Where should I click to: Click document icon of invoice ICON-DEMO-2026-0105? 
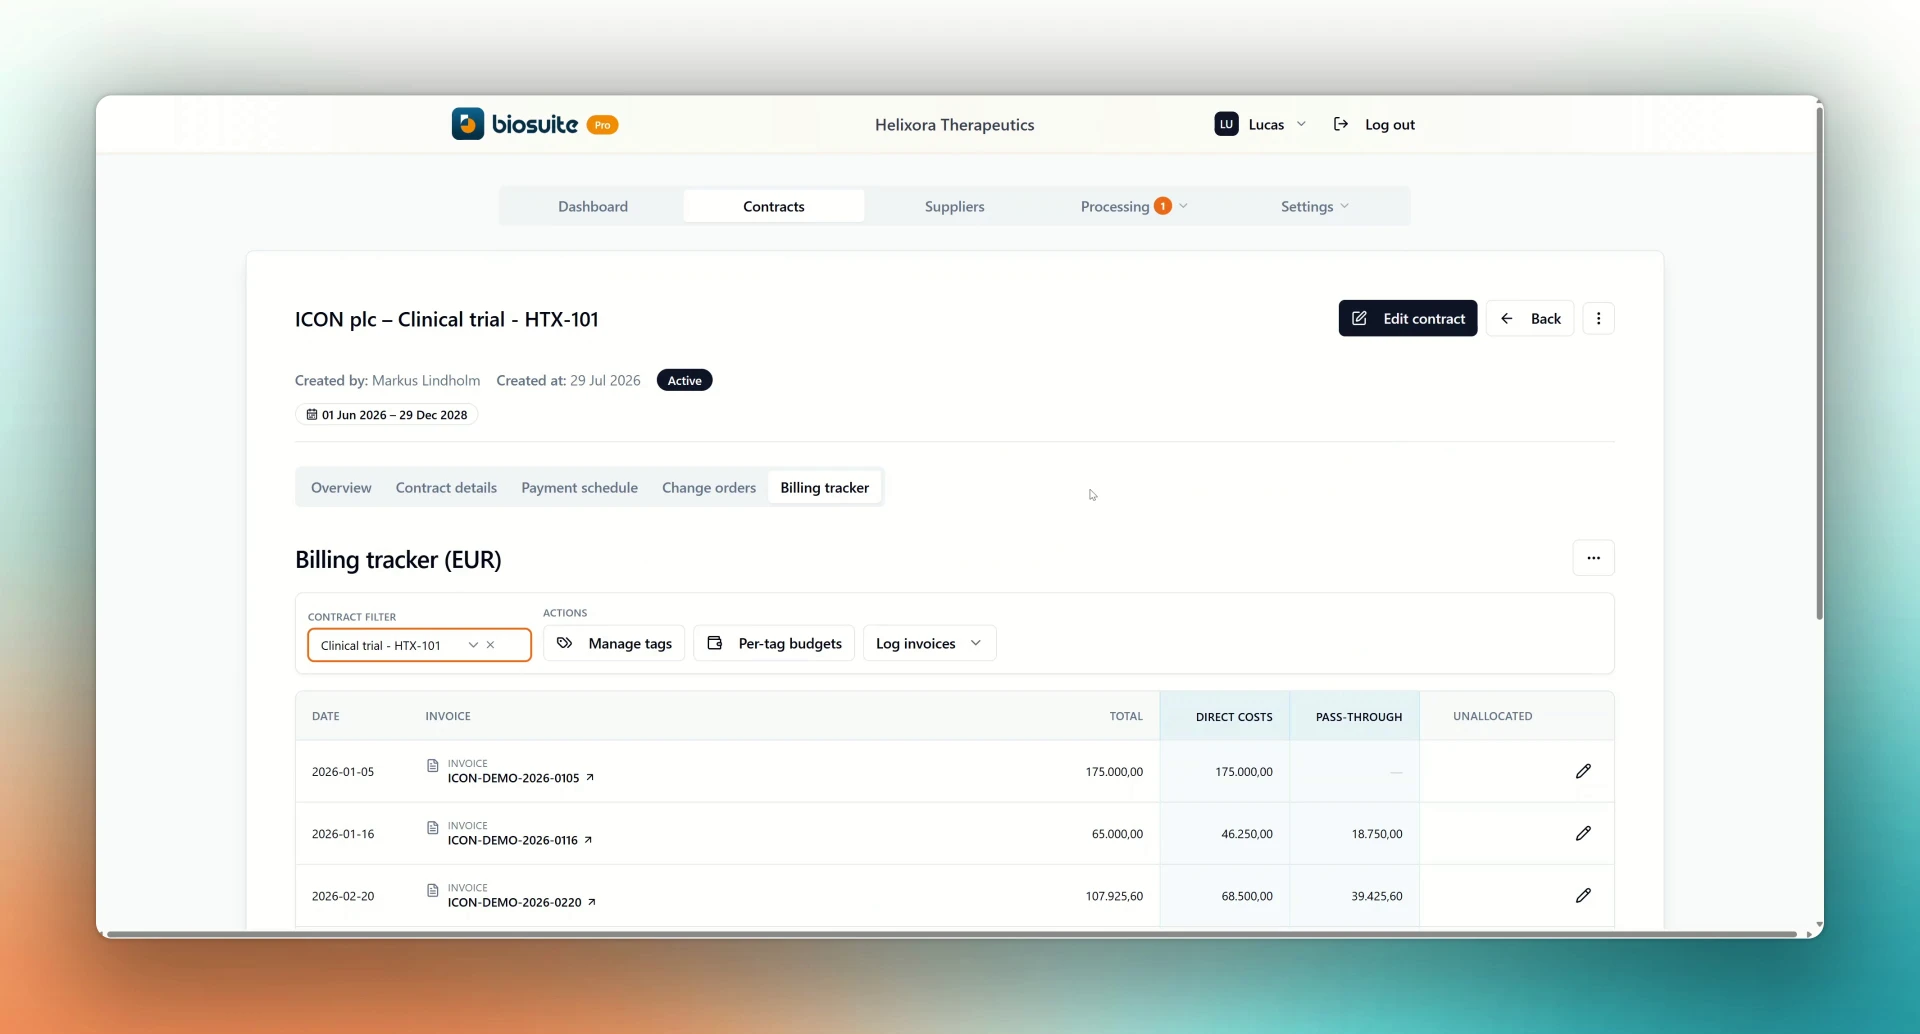pos(433,765)
